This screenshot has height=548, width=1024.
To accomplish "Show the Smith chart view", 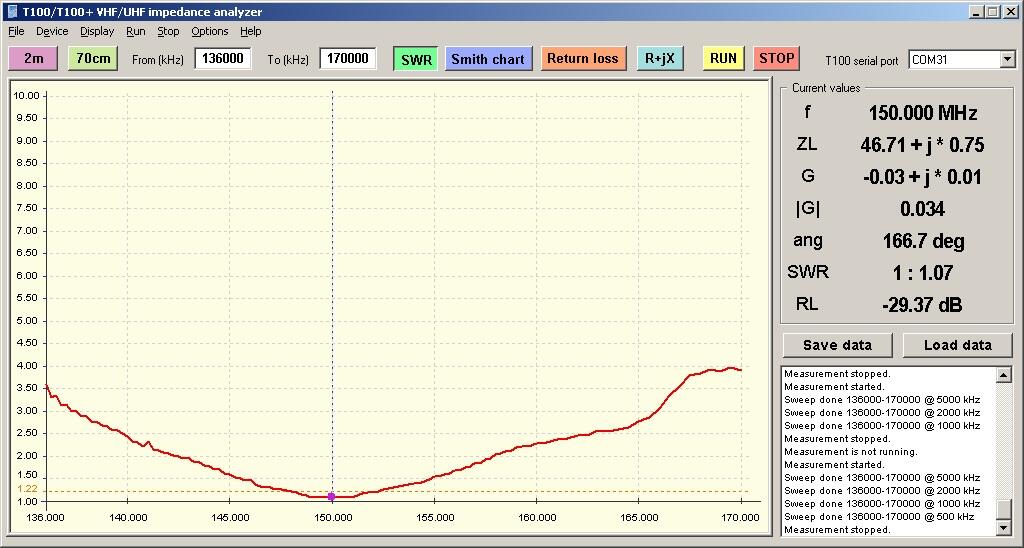I will (487, 59).
